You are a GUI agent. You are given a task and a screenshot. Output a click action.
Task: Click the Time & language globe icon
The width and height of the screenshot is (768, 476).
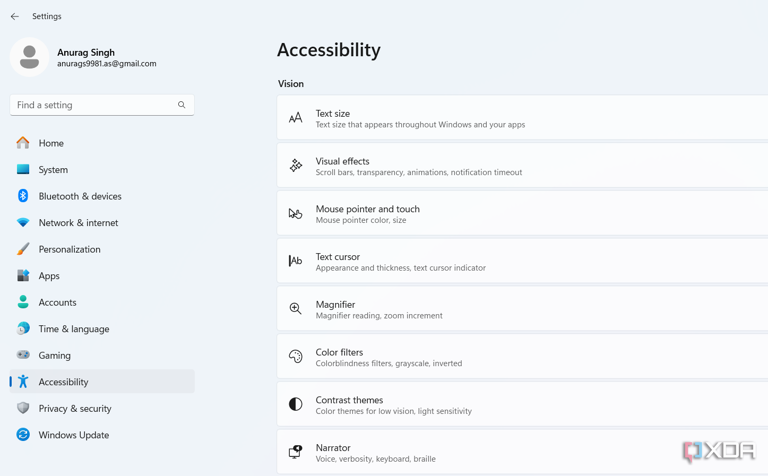click(23, 328)
